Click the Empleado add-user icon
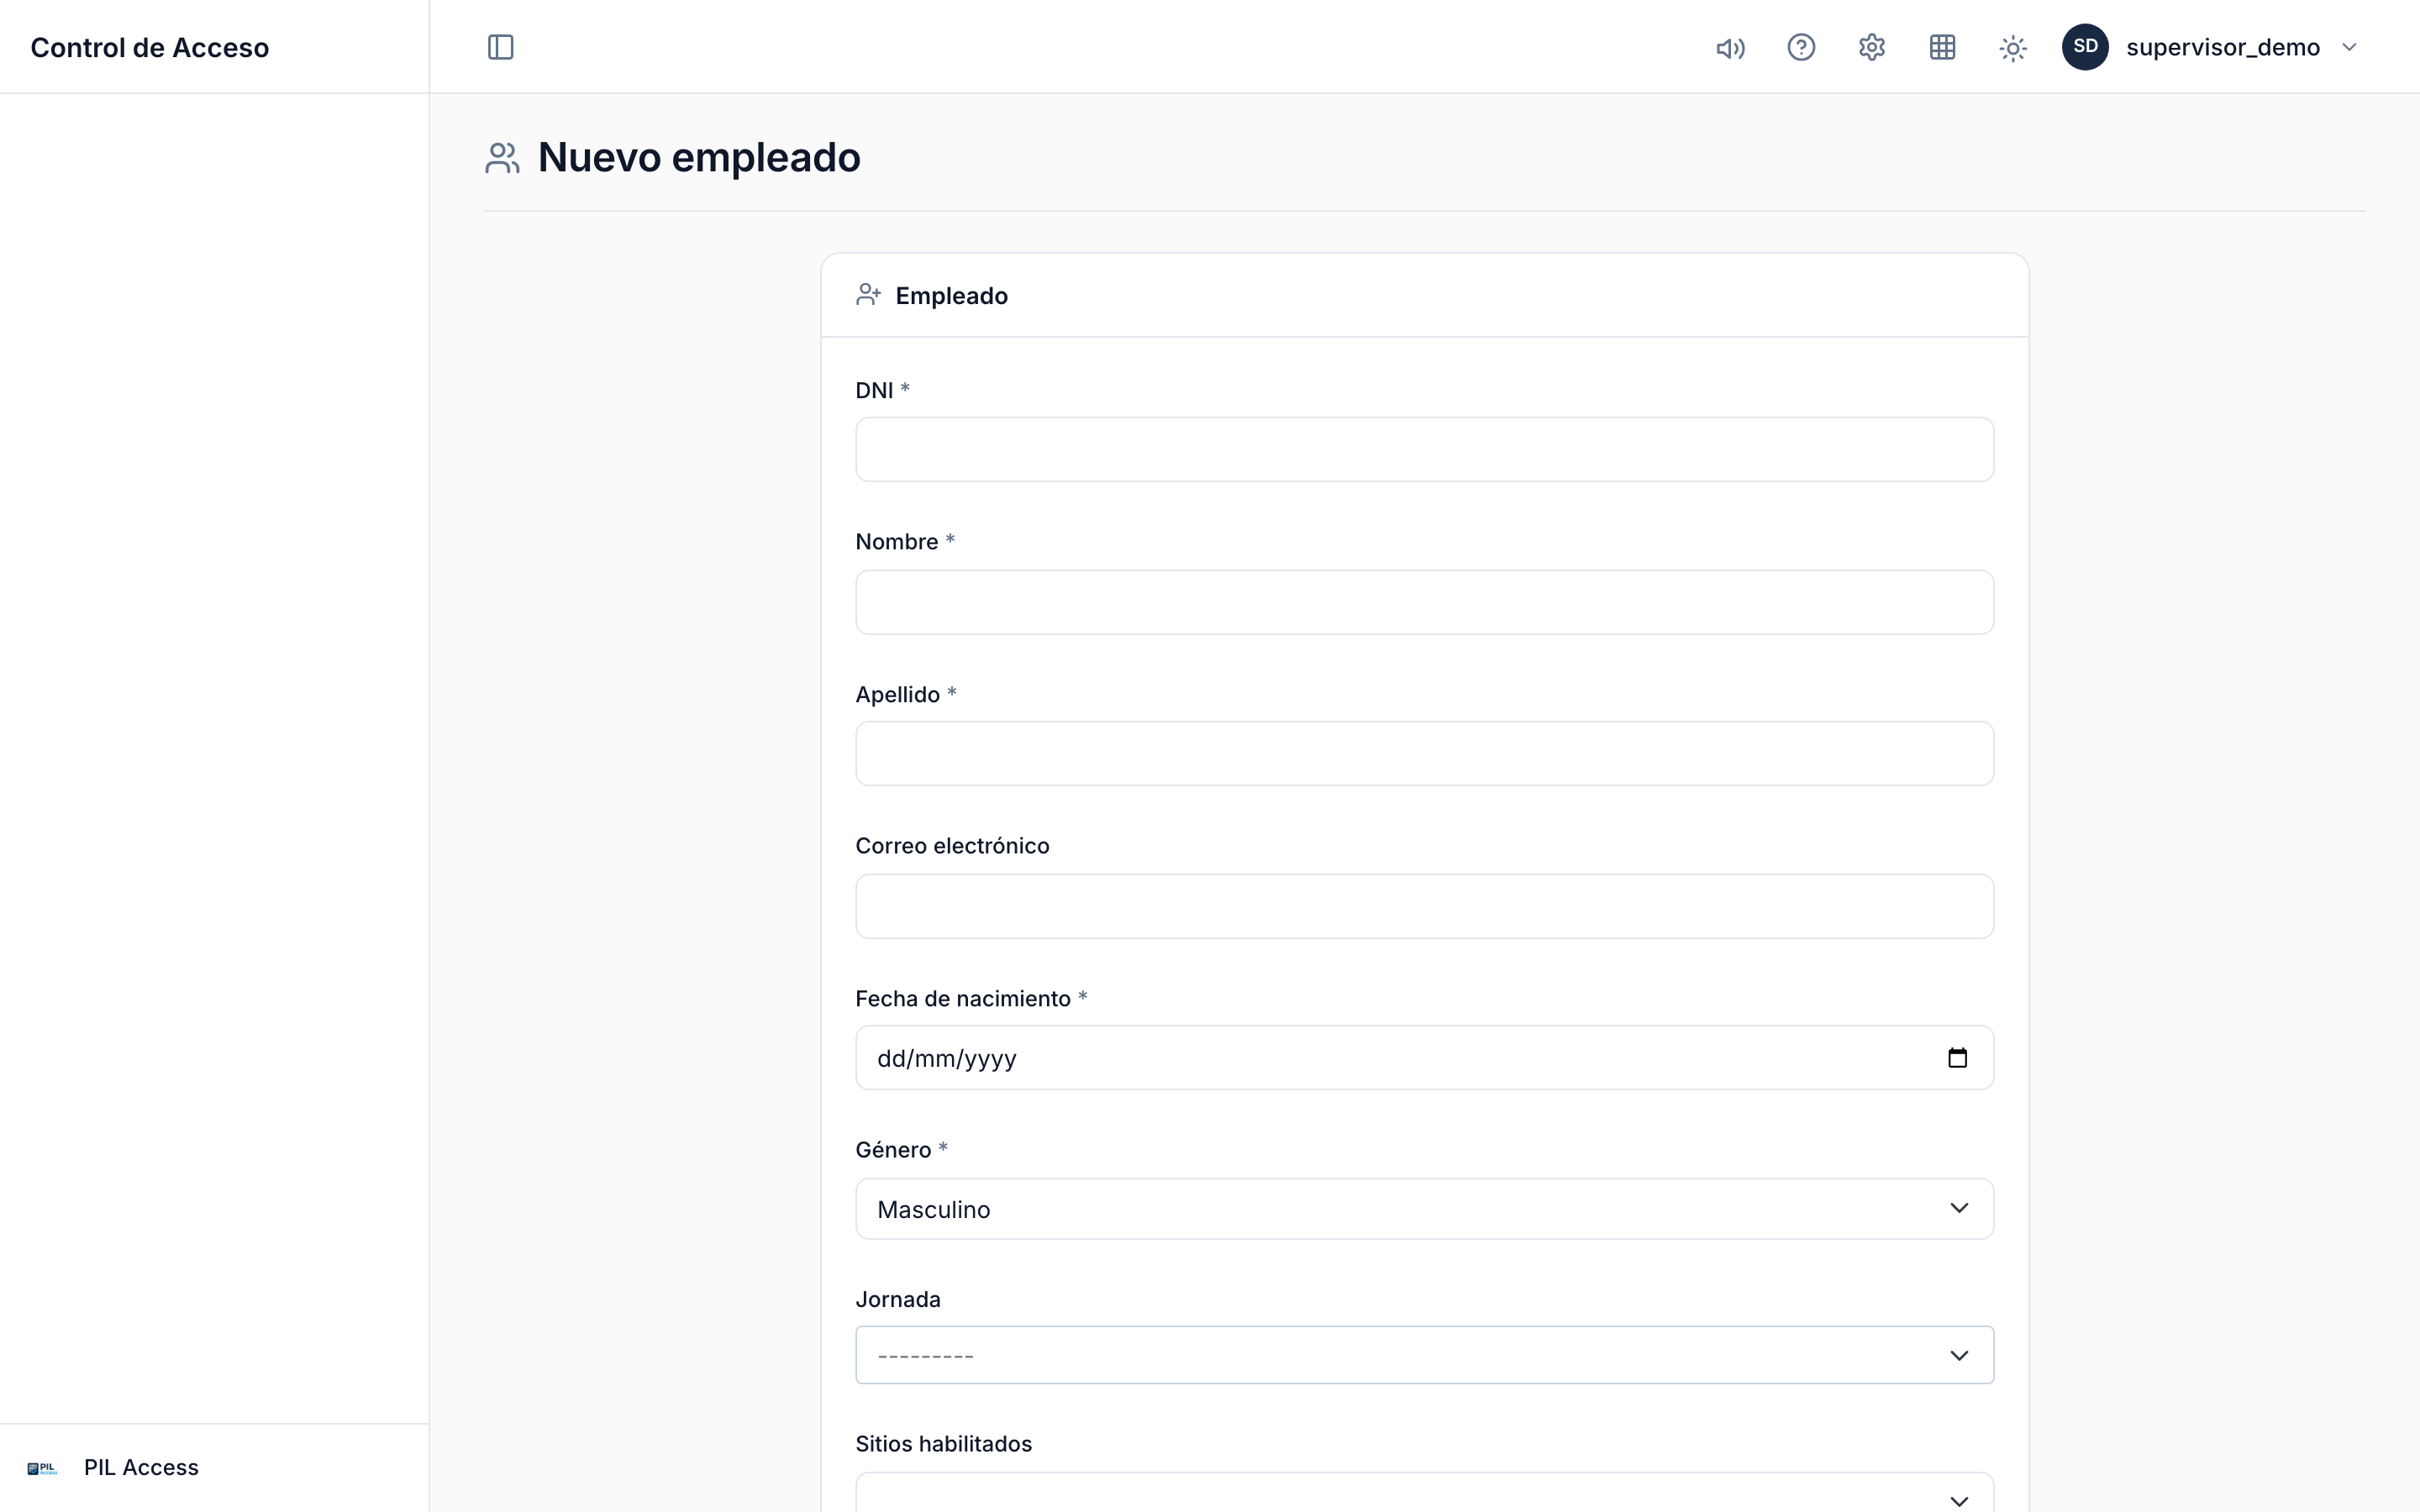Image resolution: width=2420 pixels, height=1512 pixels. click(868, 295)
